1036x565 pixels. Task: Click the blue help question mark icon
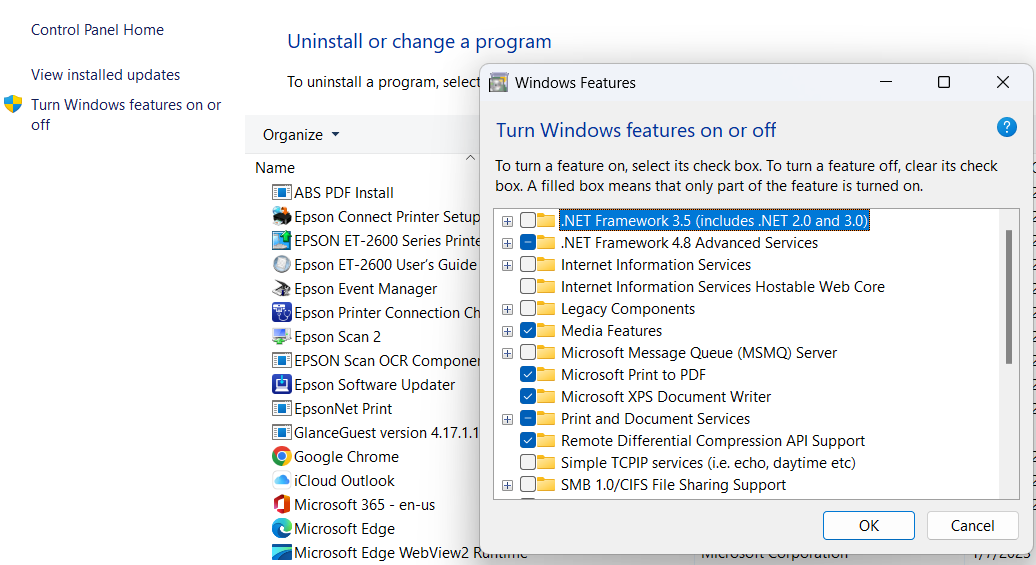pyautogui.click(x=1006, y=128)
